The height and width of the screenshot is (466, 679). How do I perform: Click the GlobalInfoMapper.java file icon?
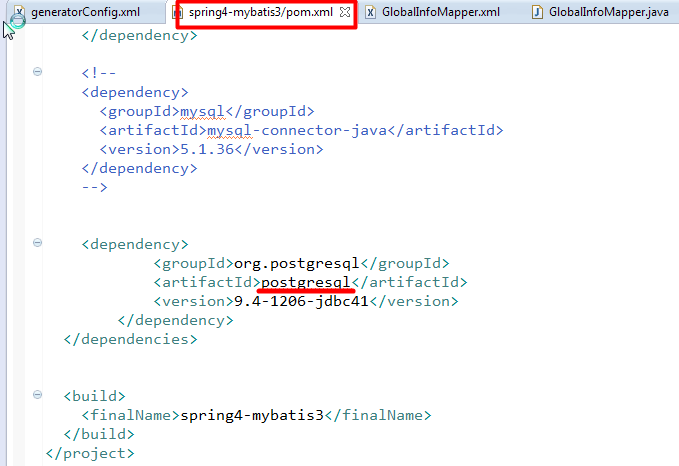537,12
